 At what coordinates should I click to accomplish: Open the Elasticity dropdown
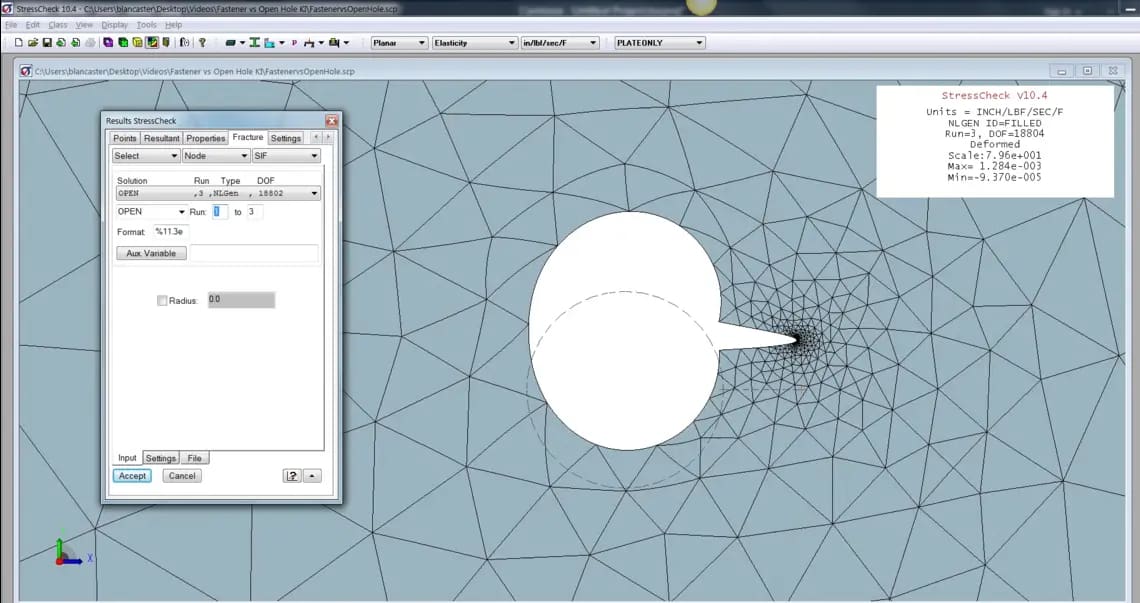click(x=474, y=42)
